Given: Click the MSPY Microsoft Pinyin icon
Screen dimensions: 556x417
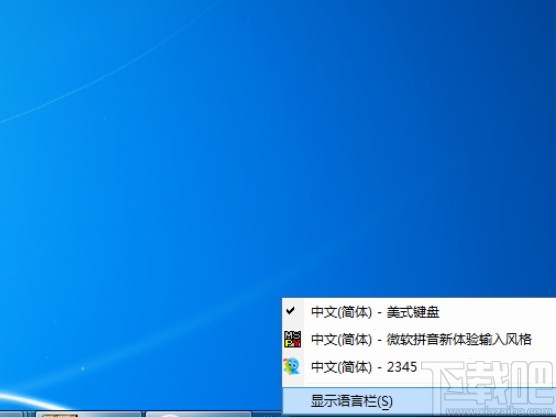Looking at the screenshot, I should (x=293, y=339).
